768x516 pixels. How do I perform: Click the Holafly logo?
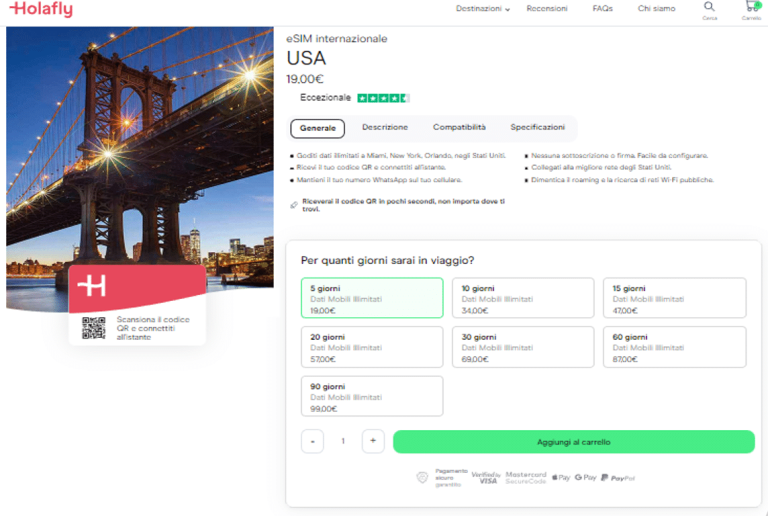point(41,10)
